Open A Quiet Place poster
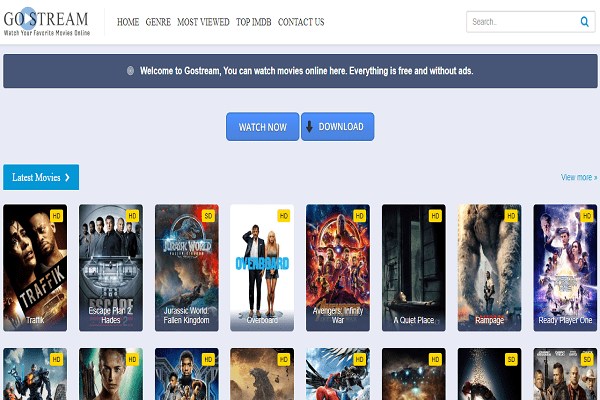 click(x=414, y=268)
